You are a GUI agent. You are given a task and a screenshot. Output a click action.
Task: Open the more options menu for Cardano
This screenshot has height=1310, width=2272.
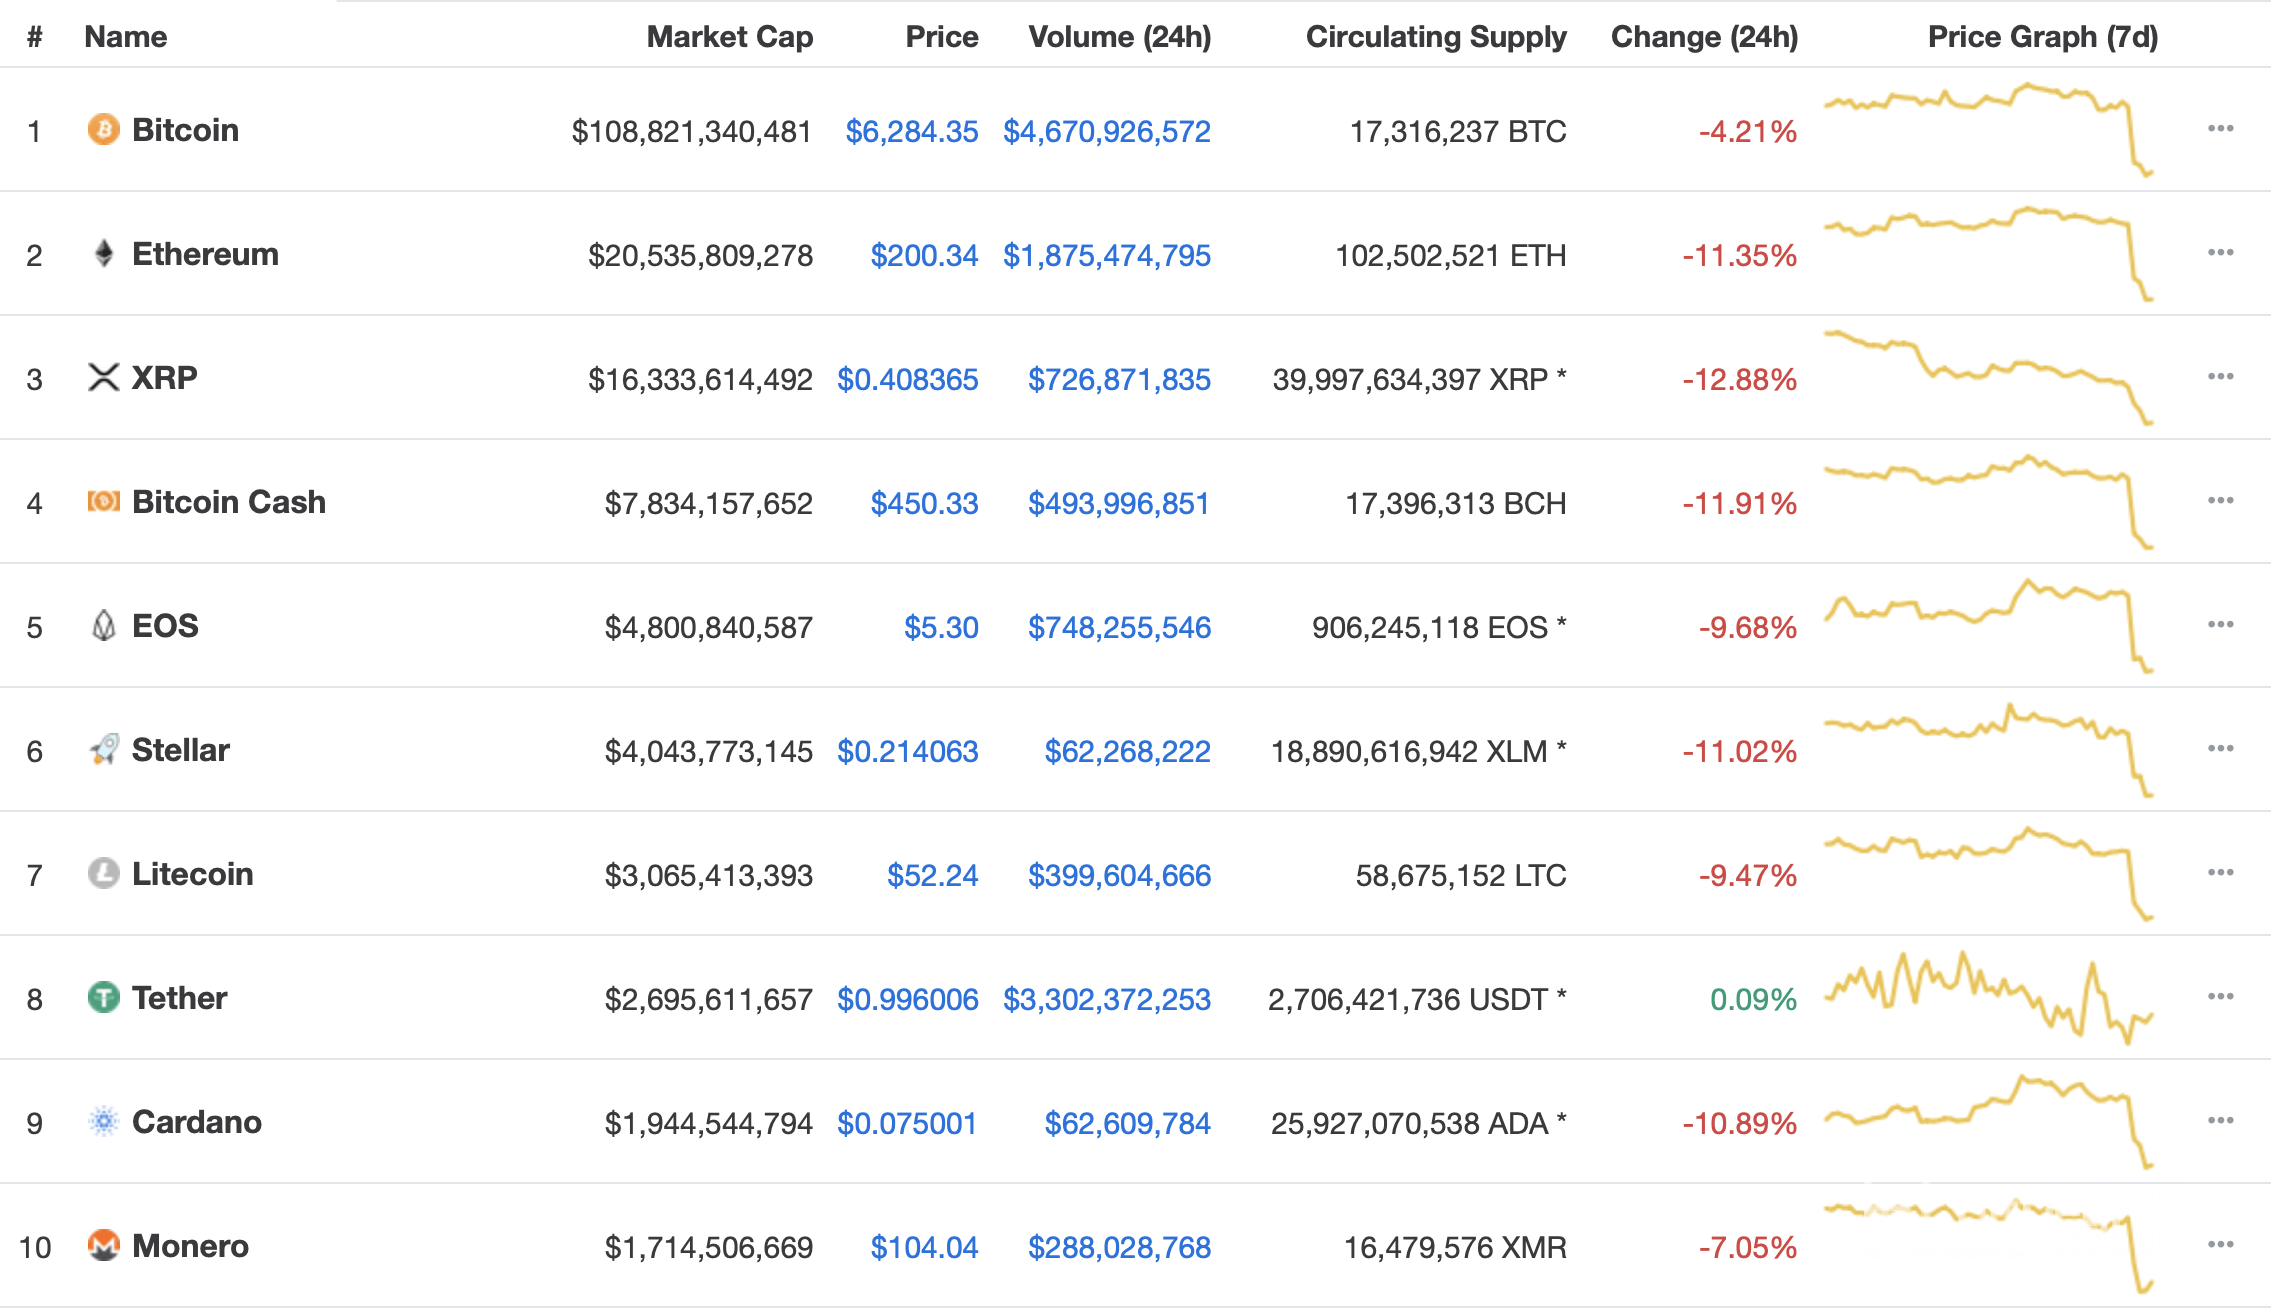pyautogui.click(x=2220, y=1120)
